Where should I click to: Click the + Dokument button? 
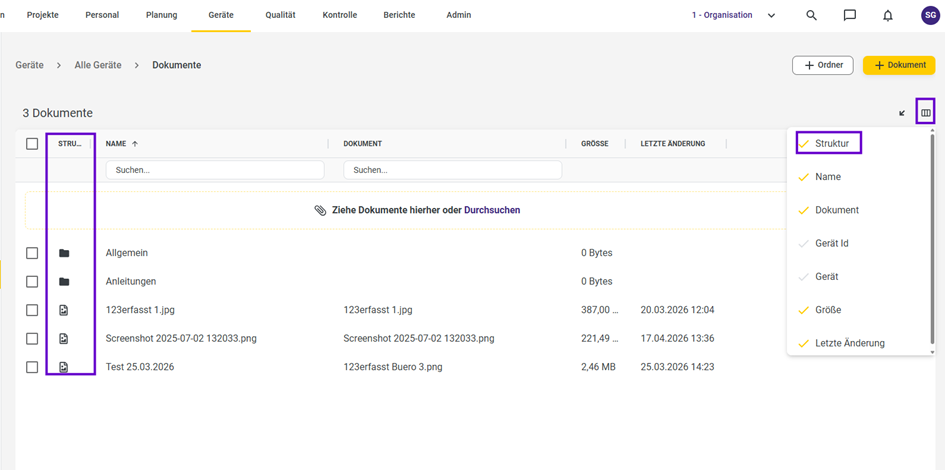coord(899,65)
